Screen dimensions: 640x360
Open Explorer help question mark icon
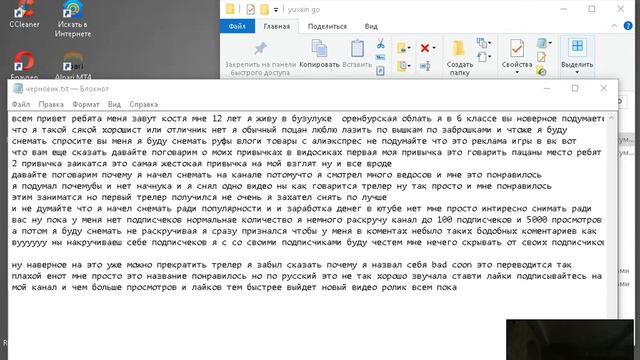pyautogui.click(x=628, y=26)
